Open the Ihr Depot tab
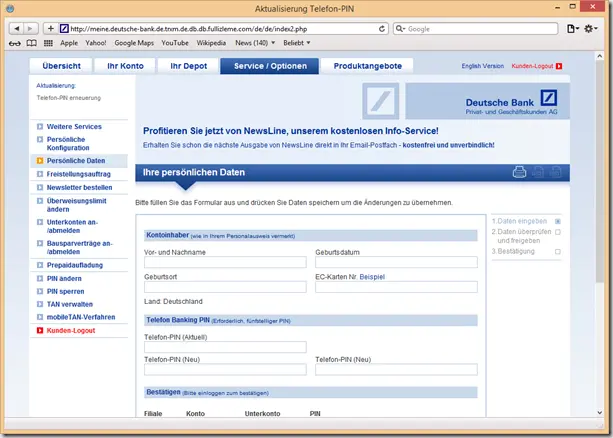 pyautogui.click(x=188, y=66)
